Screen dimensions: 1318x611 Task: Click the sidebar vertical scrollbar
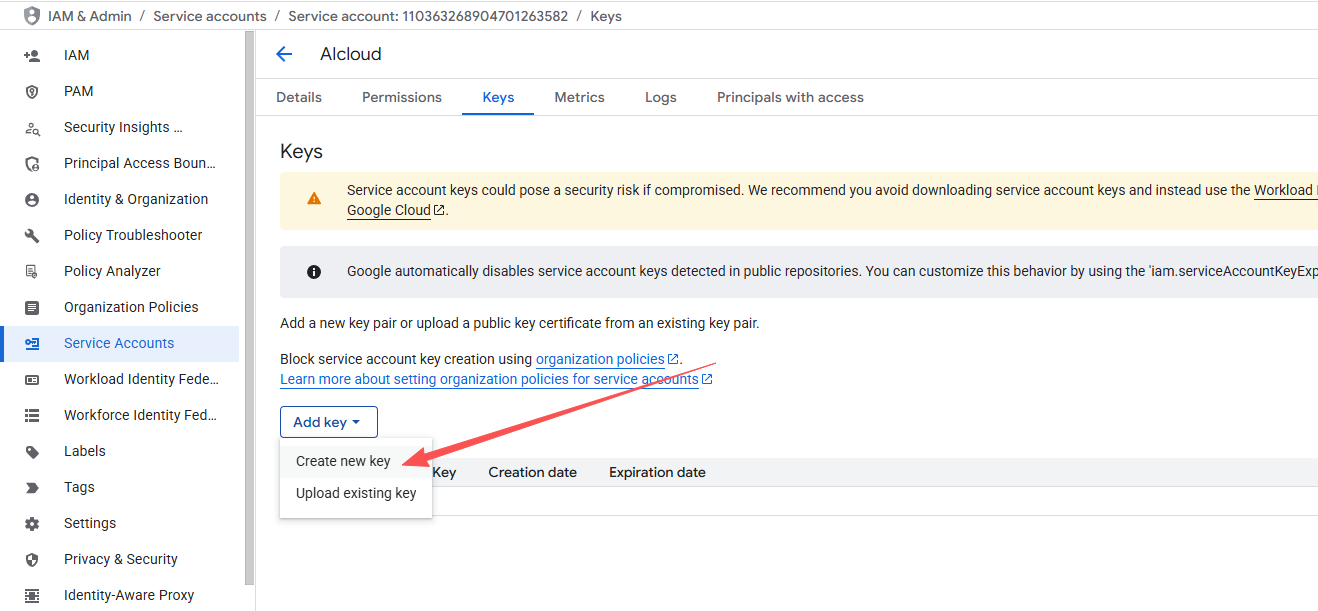point(249,300)
